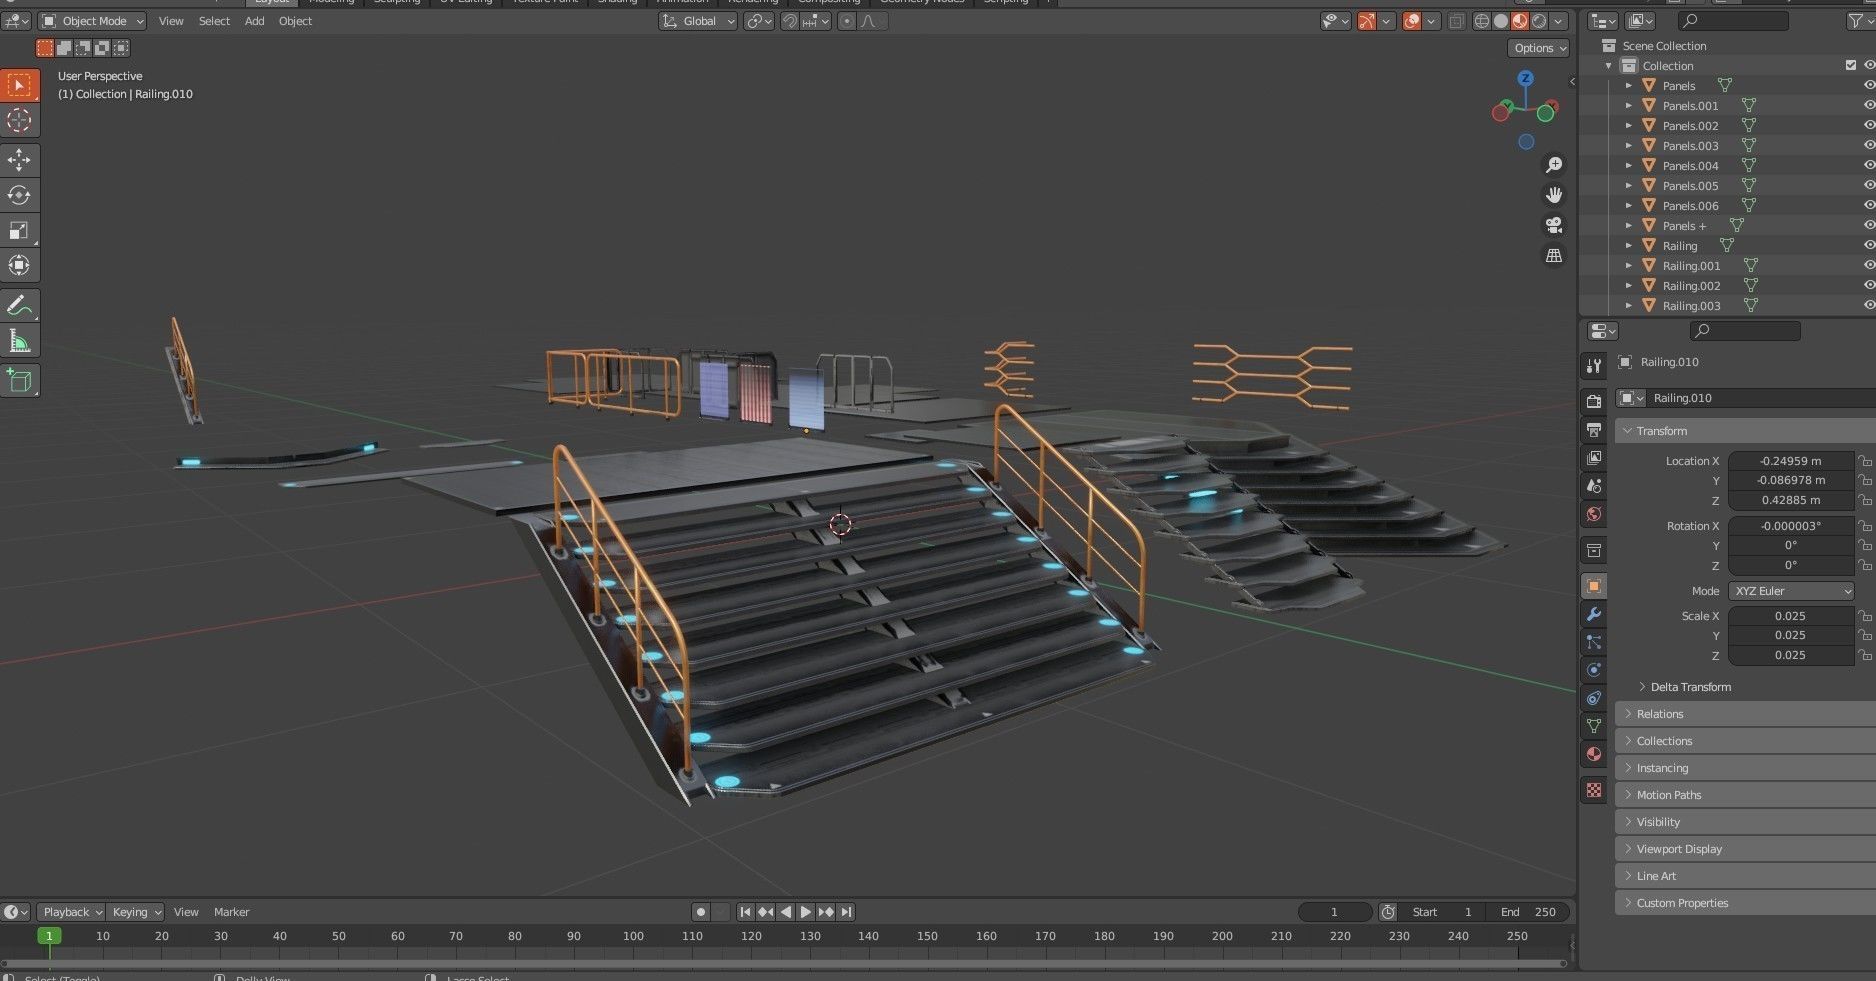Toggle visibility of Panels.004

(x=1868, y=165)
